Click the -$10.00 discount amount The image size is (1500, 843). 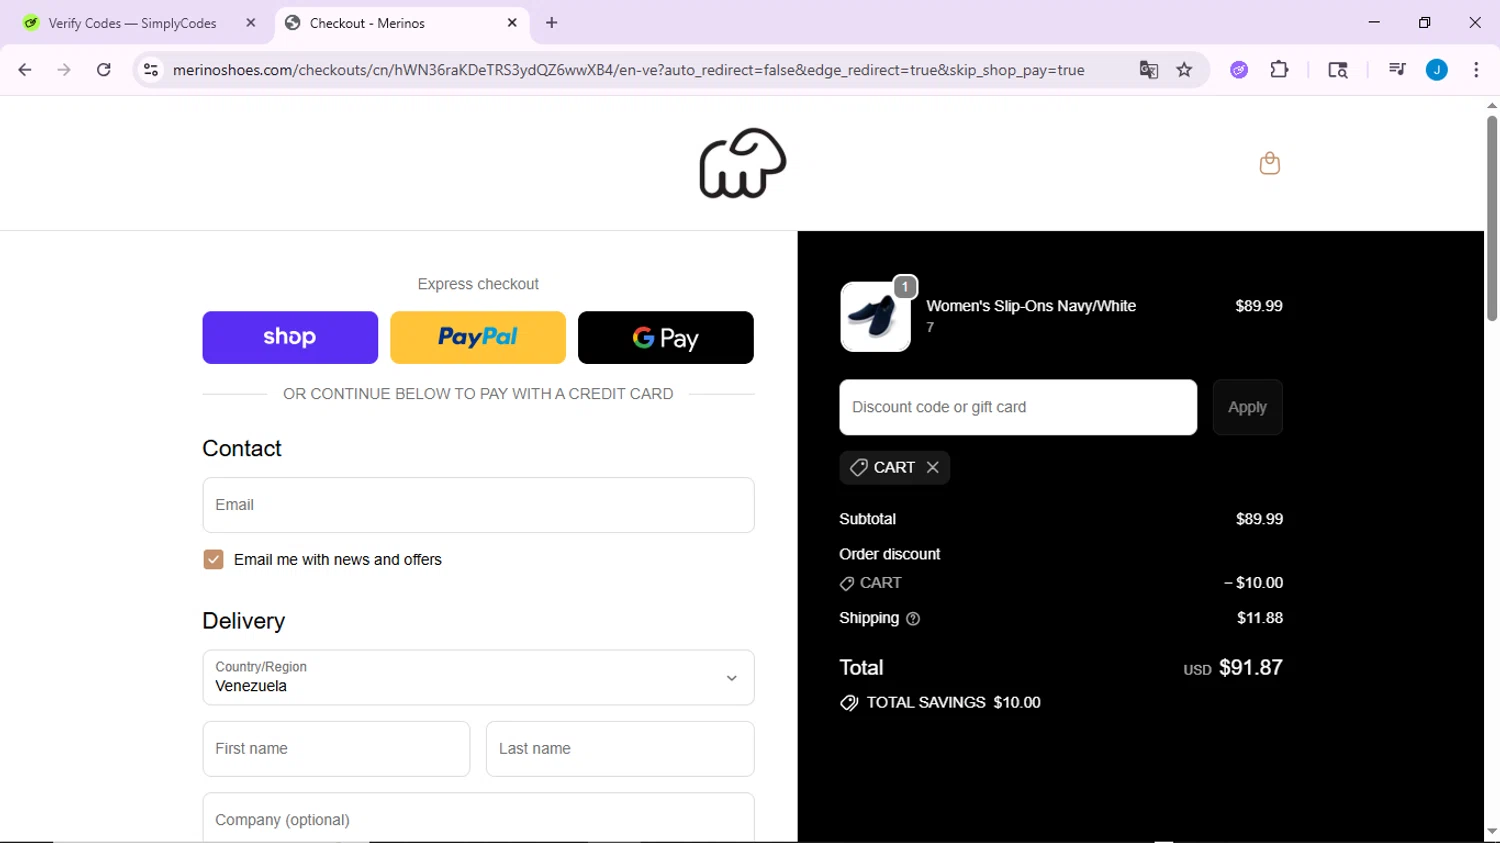tap(1253, 583)
